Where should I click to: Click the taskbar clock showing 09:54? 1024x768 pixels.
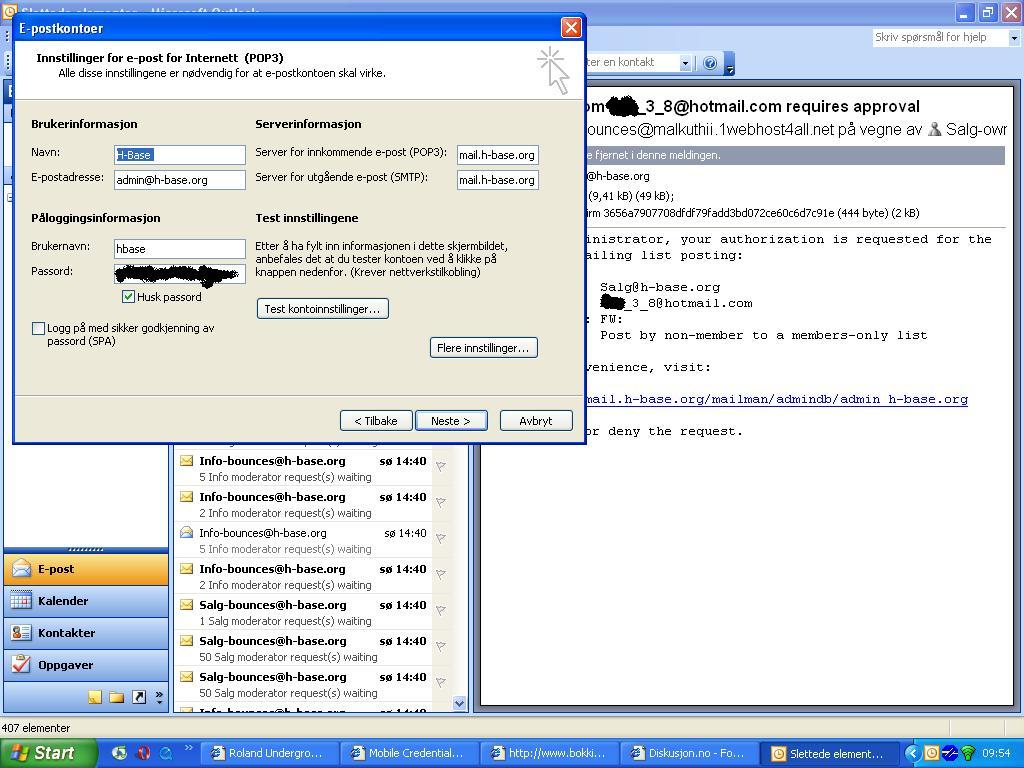[997, 754]
